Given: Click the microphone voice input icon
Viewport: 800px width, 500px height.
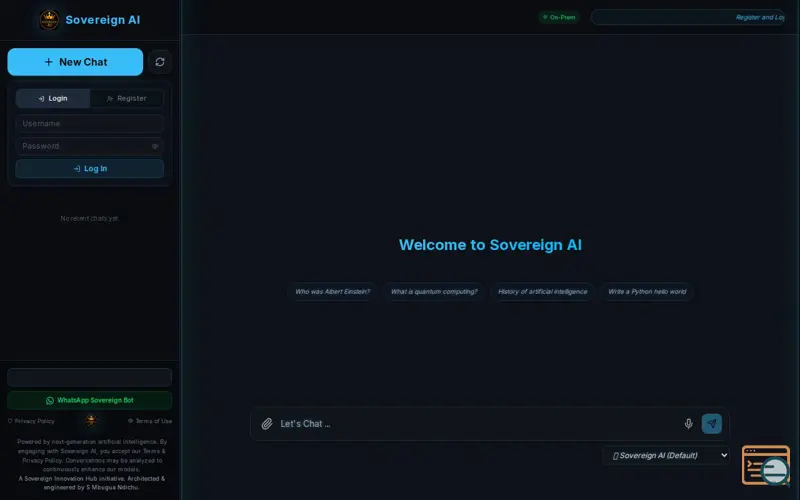Looking at the screenshot, I should pyautogui.click(x=688, y=423).
